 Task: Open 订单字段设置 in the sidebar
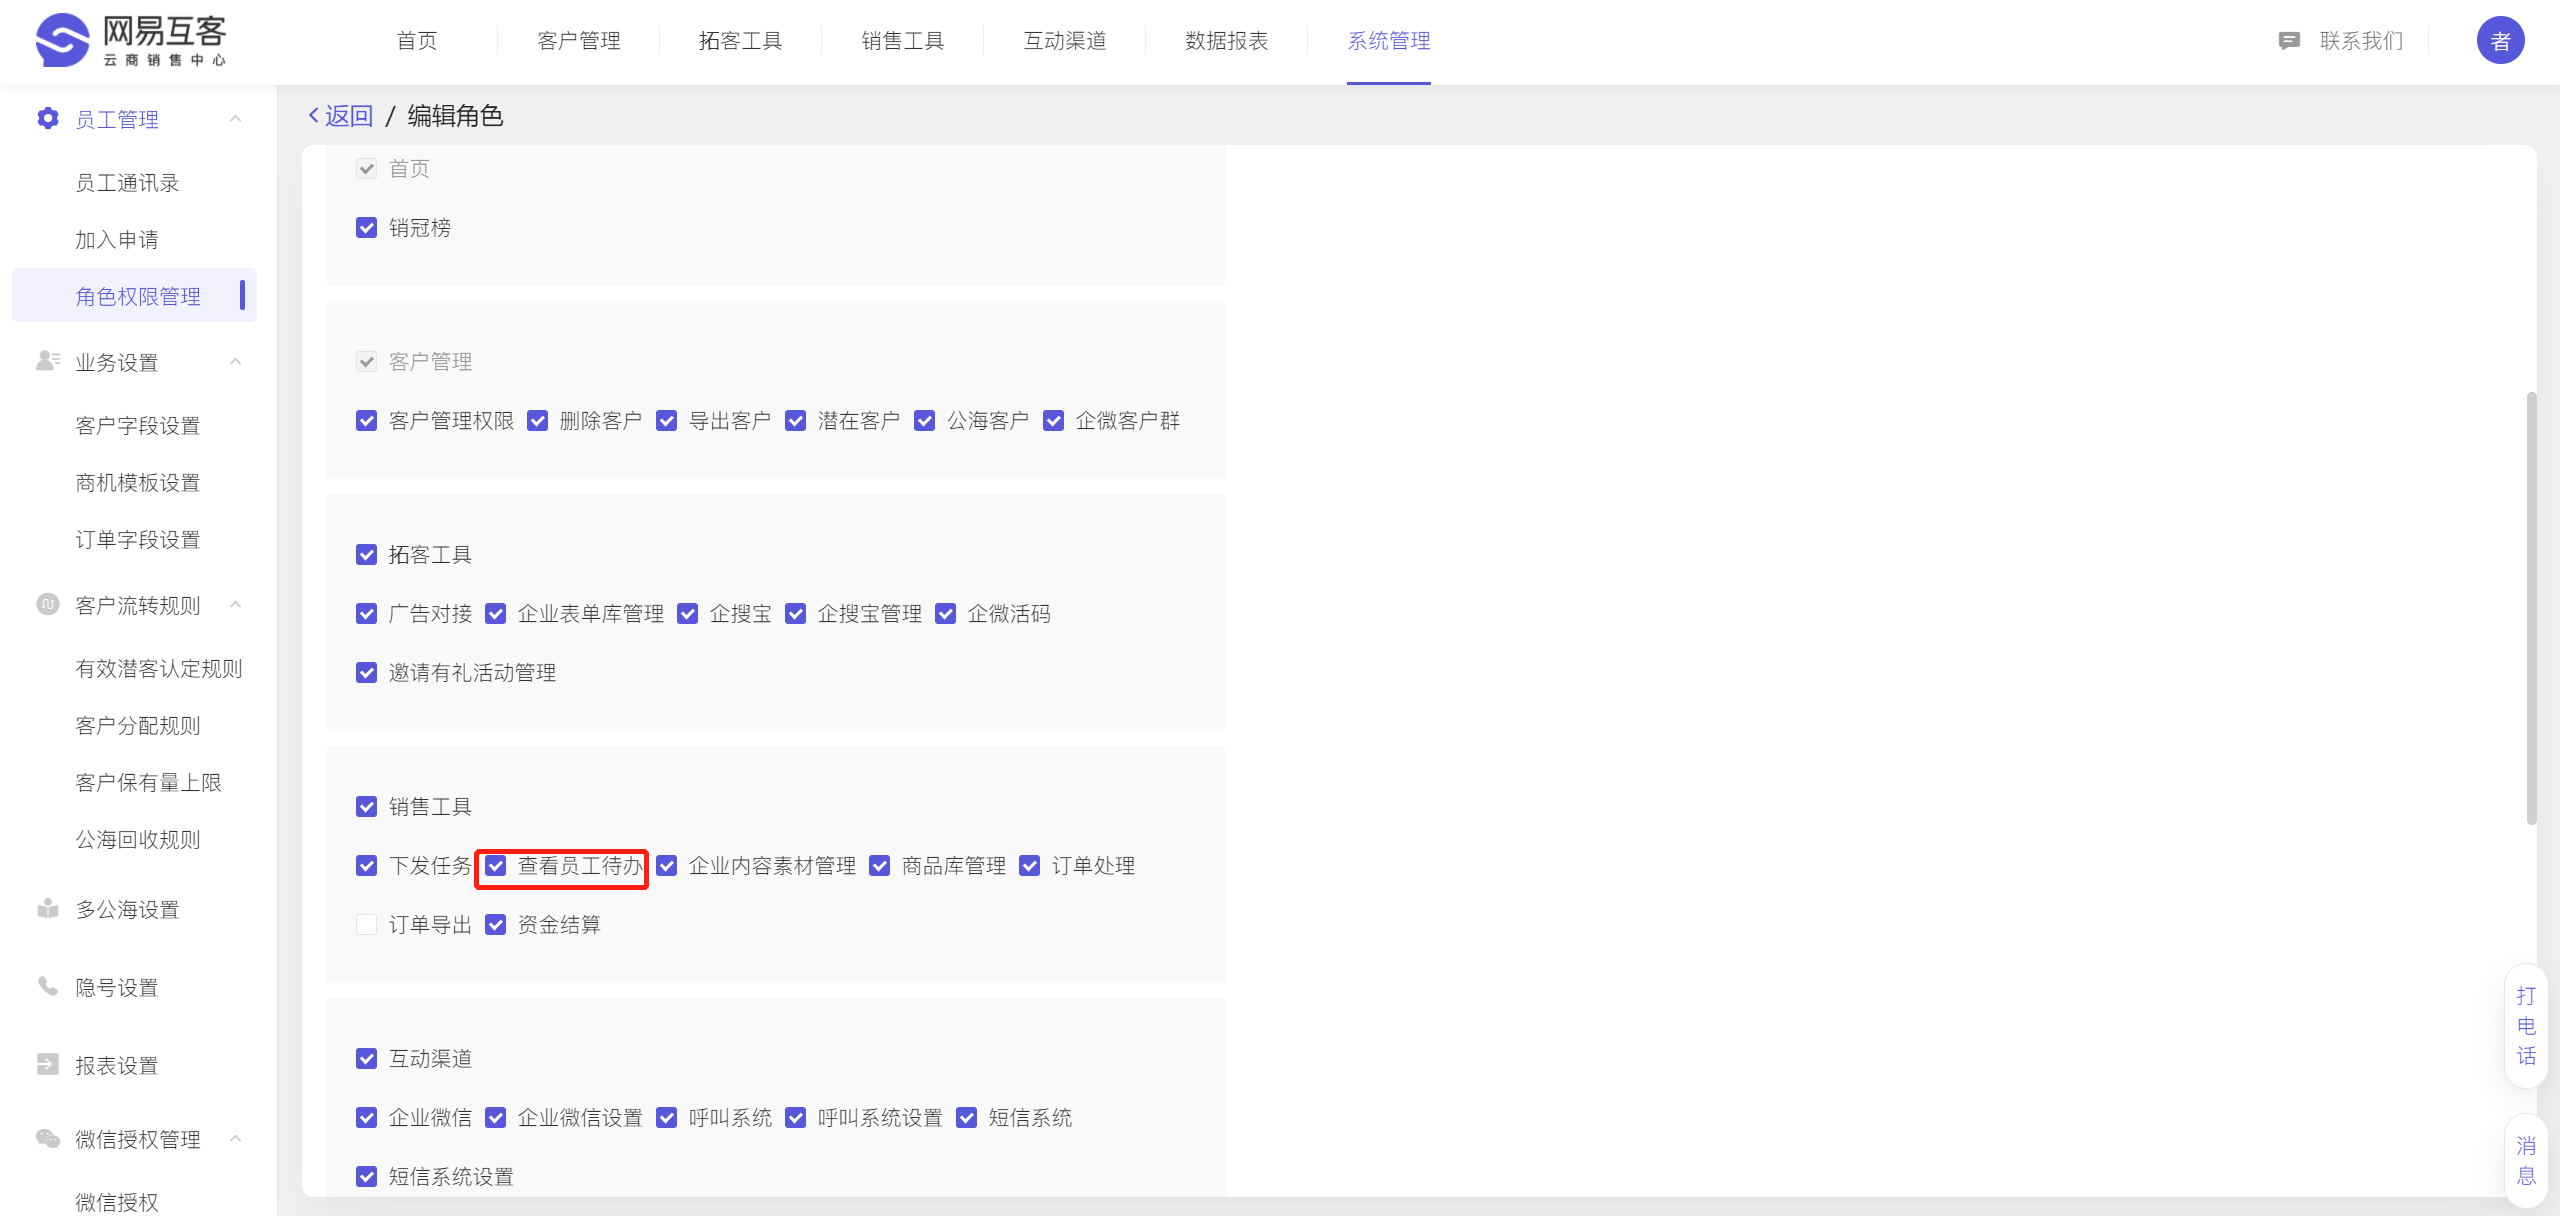pos(138,540)
